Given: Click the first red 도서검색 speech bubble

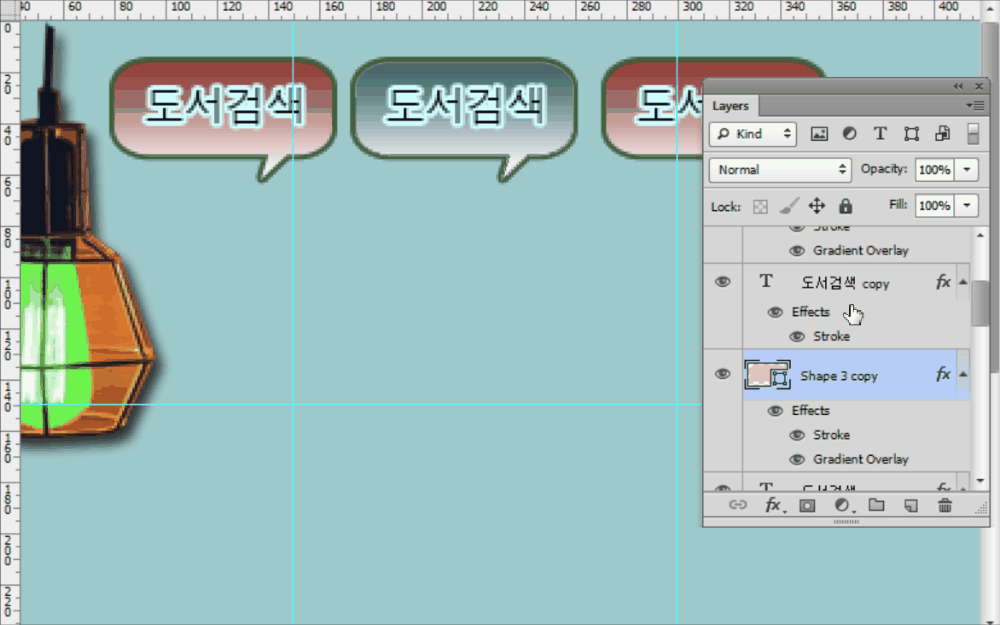Looking at the screenshot, I should (x=223, y=119).
